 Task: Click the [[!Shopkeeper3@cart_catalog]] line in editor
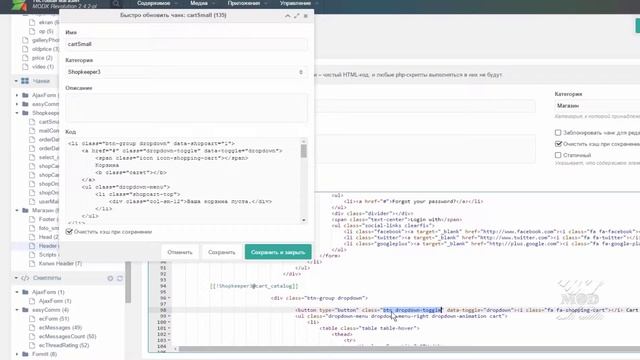(x=254, y=286)
